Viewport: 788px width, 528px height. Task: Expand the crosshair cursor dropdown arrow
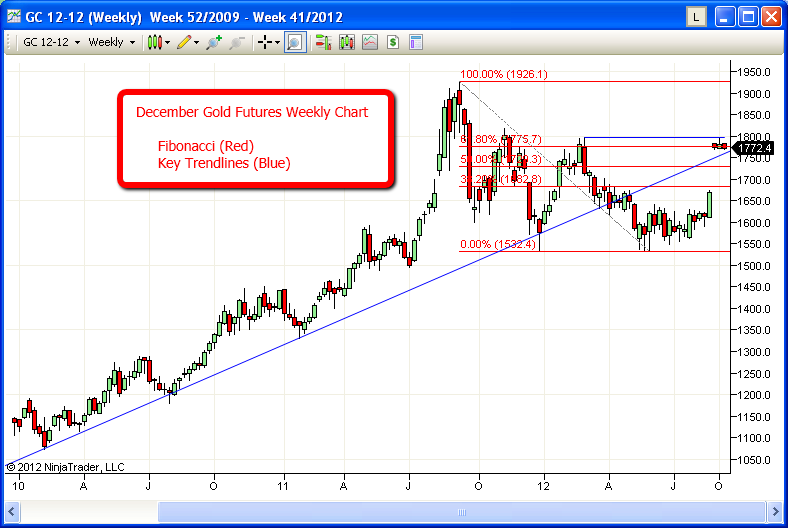[277, 42]
